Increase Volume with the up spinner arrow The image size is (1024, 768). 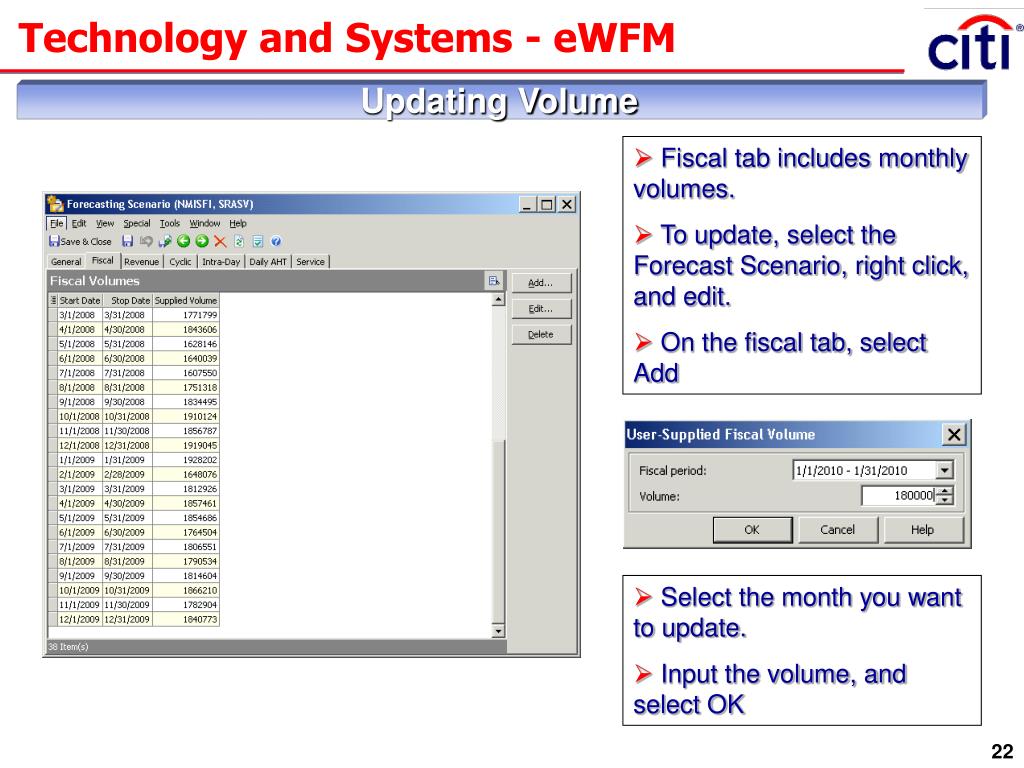(x=945, y=491)
